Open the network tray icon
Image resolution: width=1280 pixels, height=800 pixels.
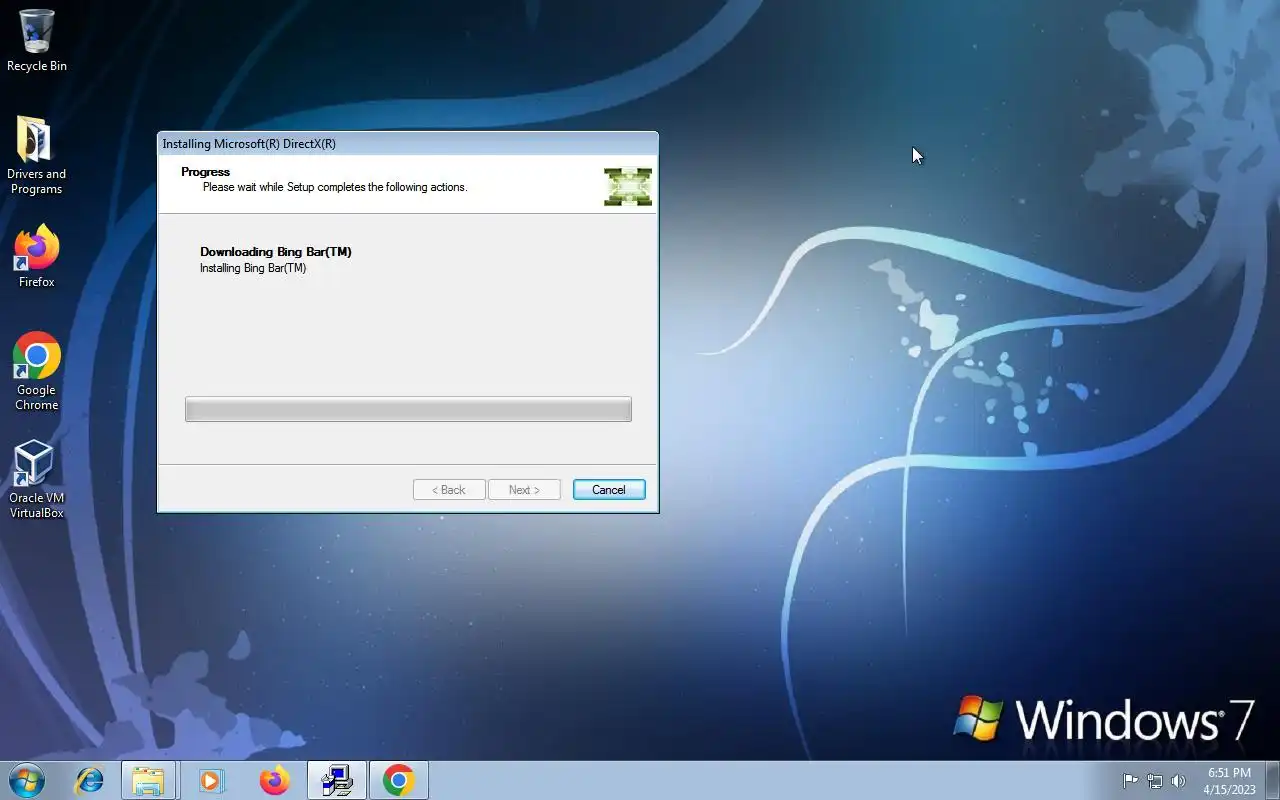[x=1155, y=781]
